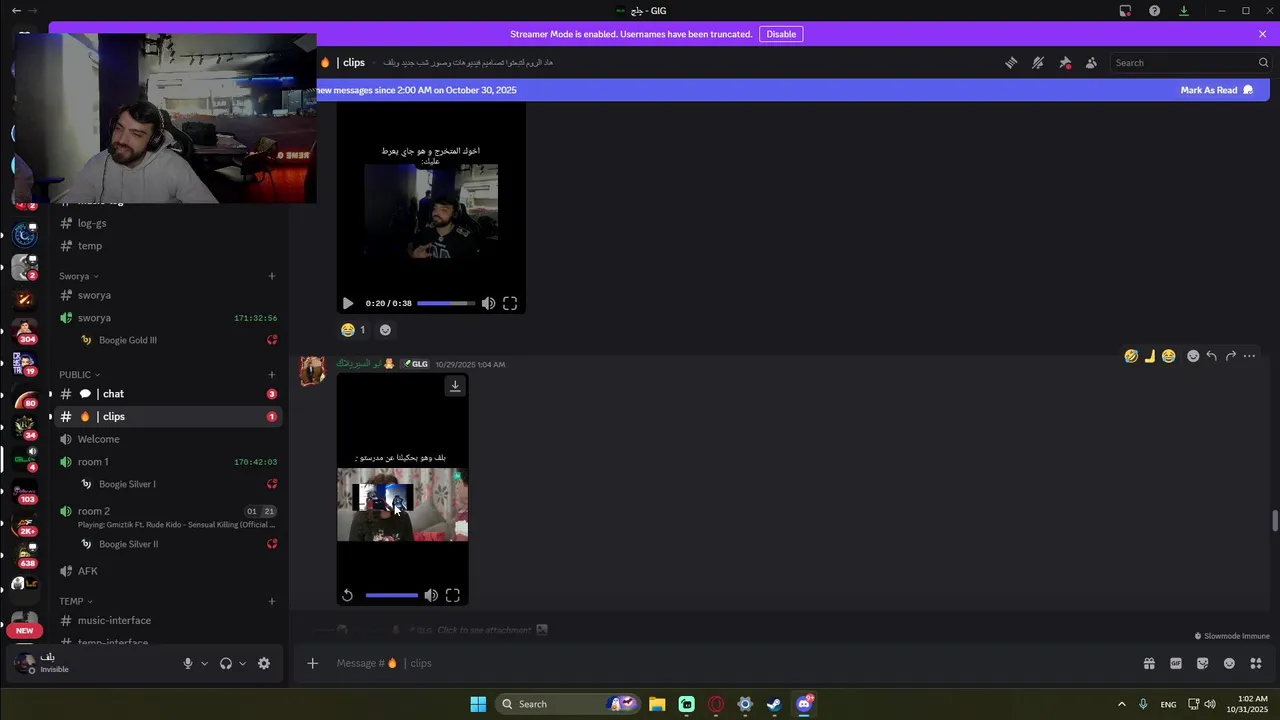The width and height of the screenshot is (1280, 720).
Task: Disable Streamer Mode
Action: pos(781,34)
